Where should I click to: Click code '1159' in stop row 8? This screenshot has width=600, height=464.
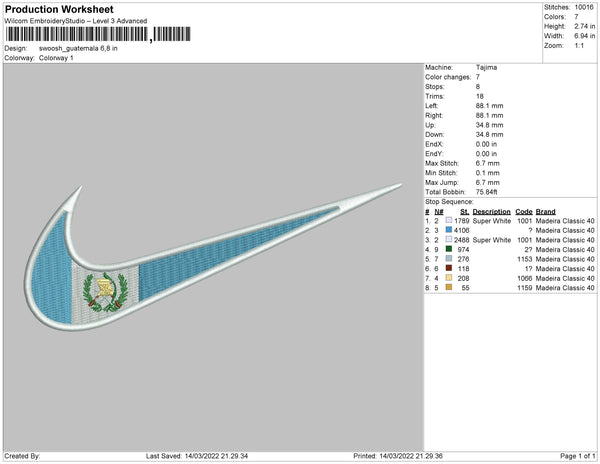(525, 288)
